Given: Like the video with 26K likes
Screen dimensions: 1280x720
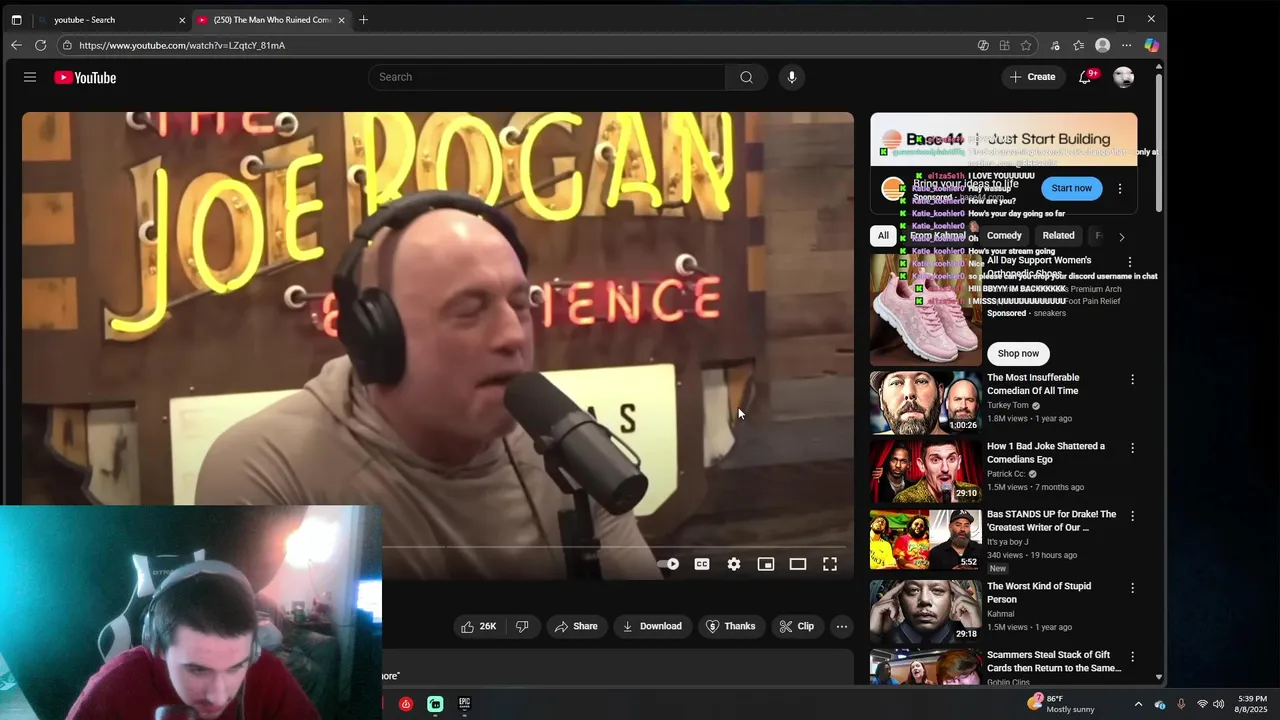Looking at the screenshot, I should pos(479,626).
